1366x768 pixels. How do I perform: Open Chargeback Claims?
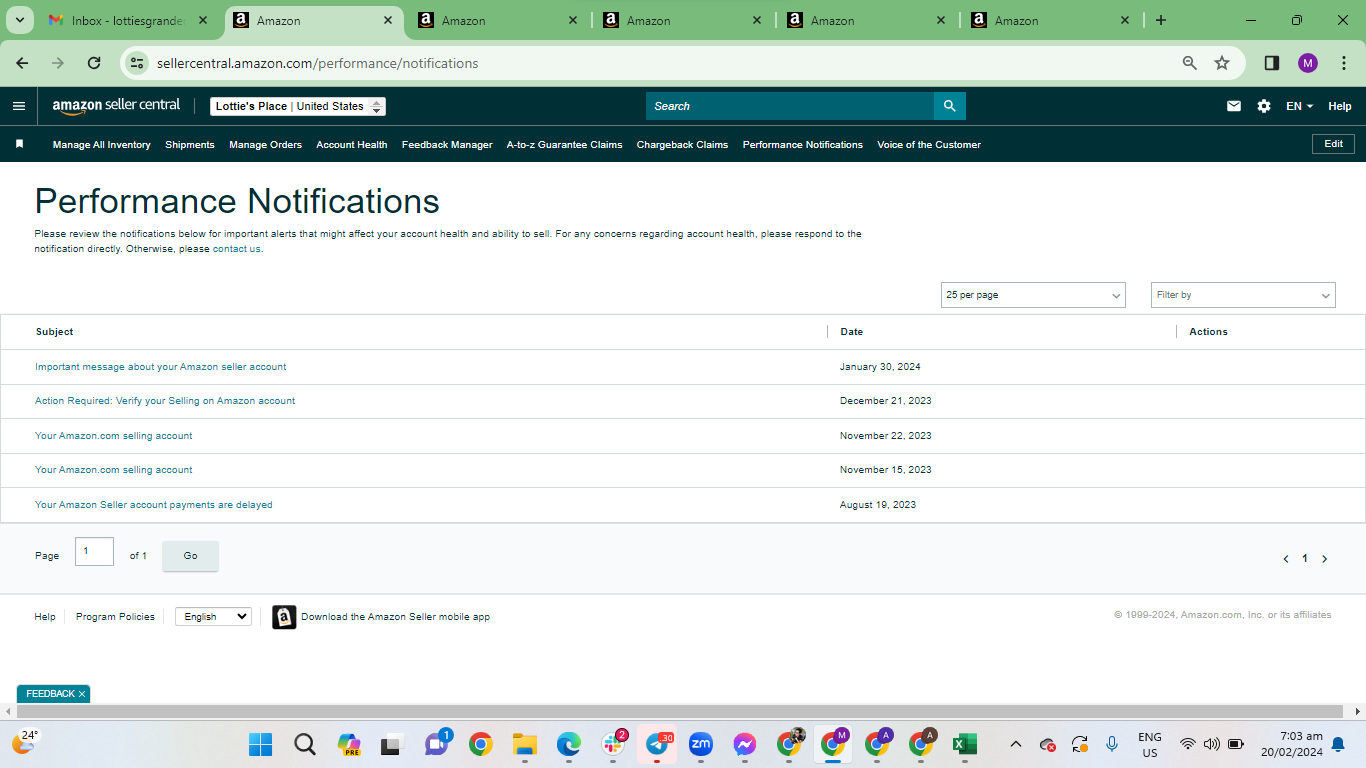682,144
